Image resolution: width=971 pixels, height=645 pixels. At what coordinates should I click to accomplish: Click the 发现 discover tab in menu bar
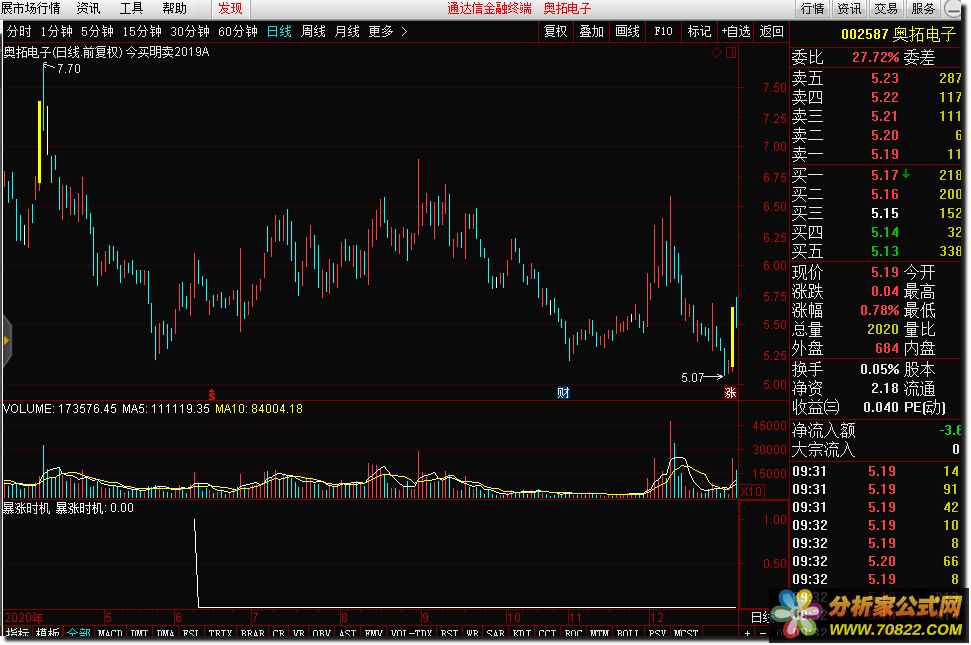[x=230, y=9]
